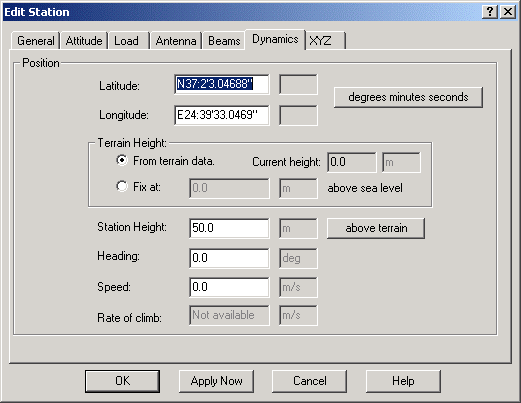Select the Beams tab
Image resolution: width=521 pixels, height=403 pixels.
tap(224, 41)
